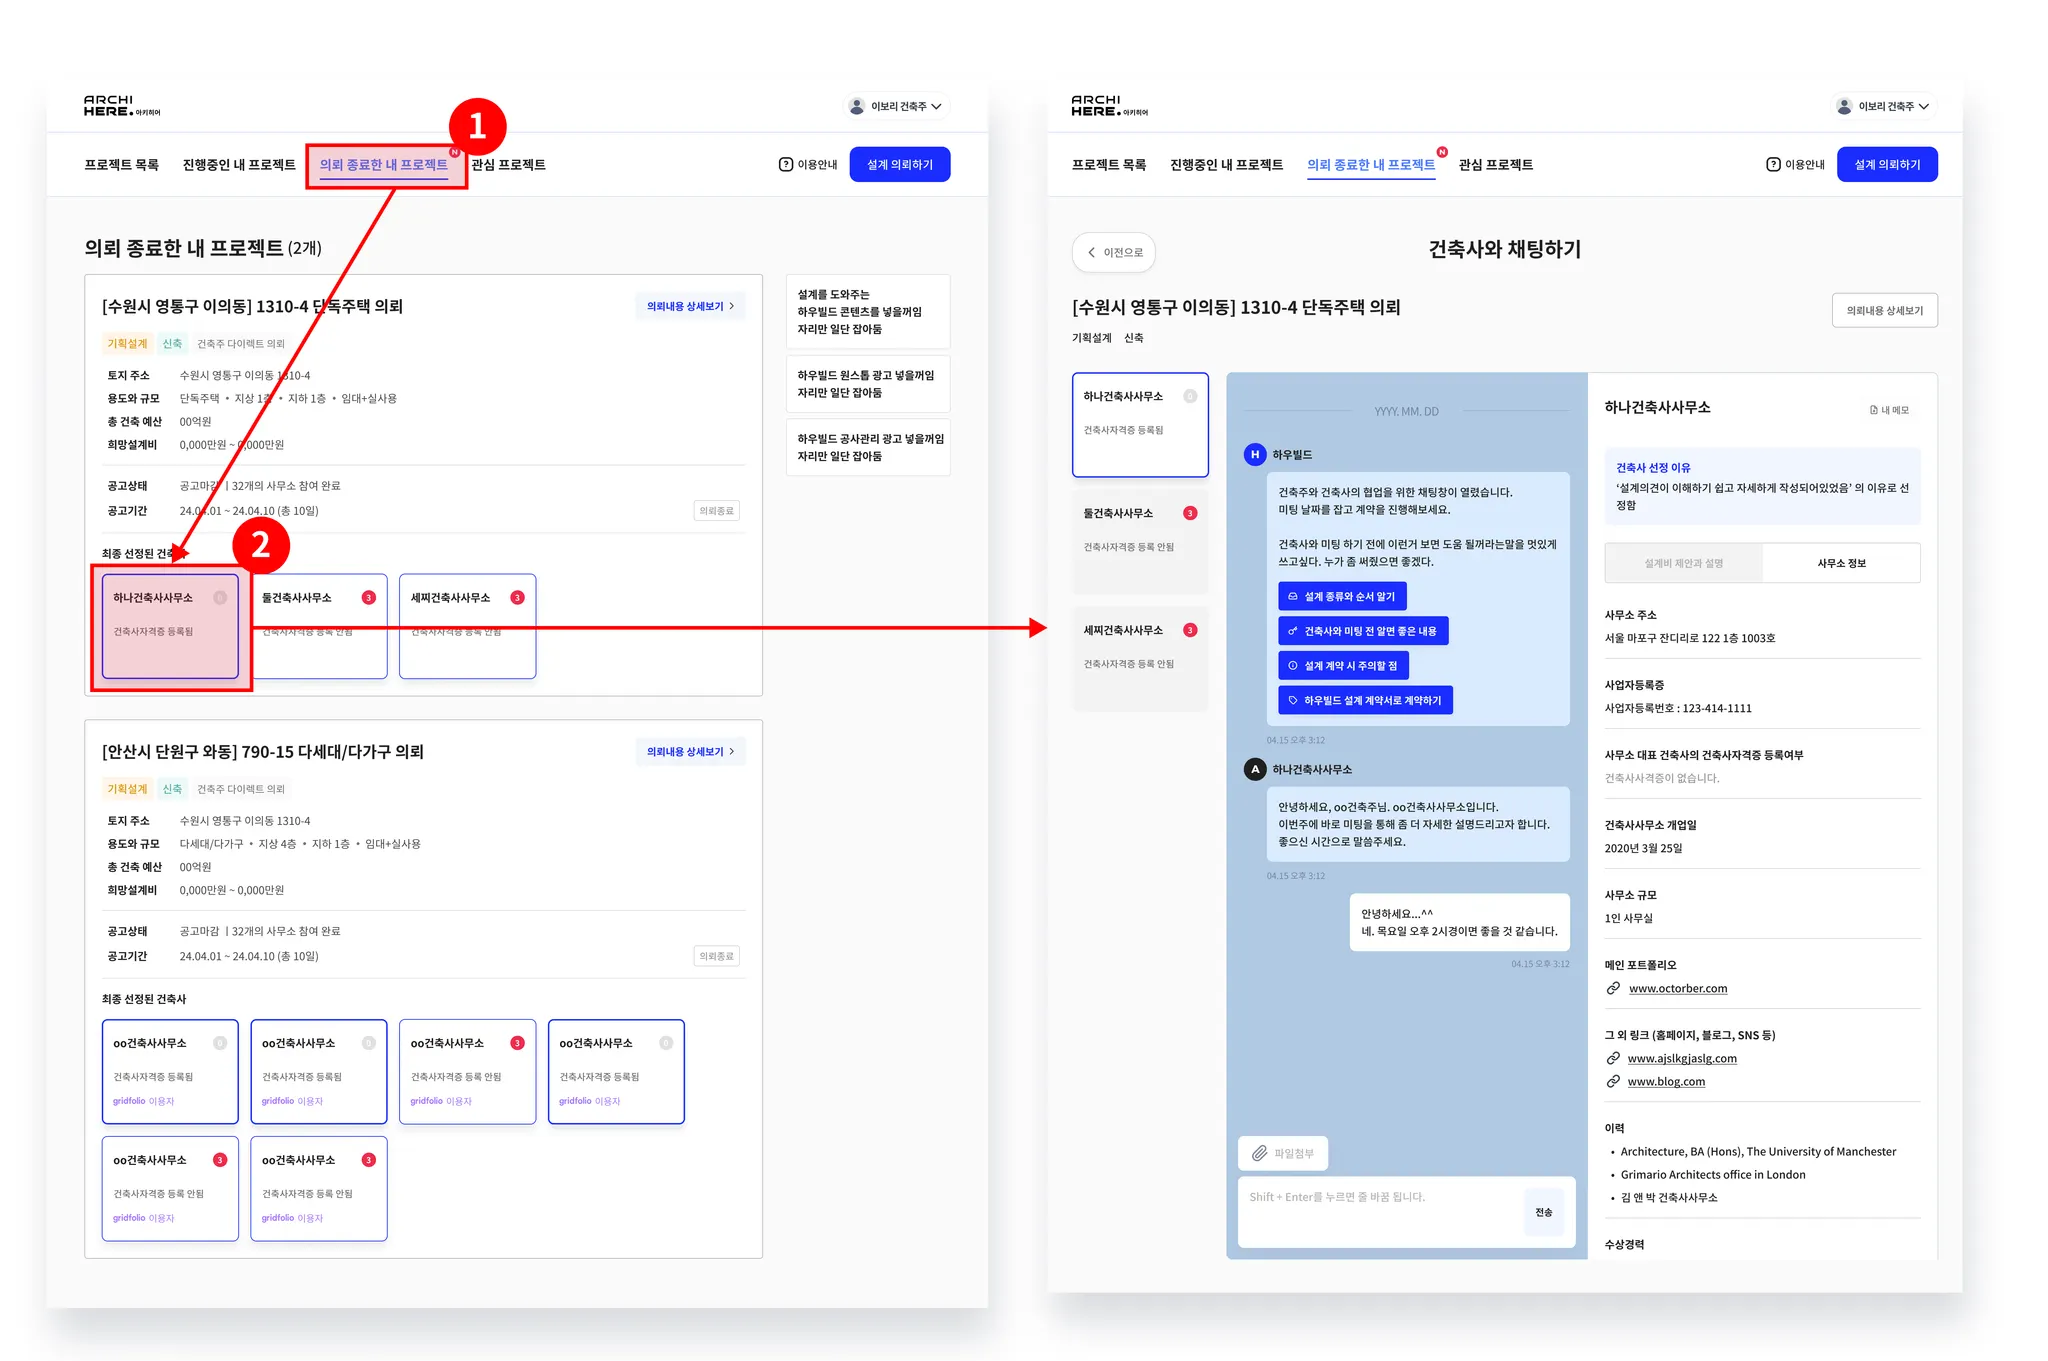Screen dimensions: 2048x1361
Task: Switch to 설계비 제안과 설명 tab
Action: (1683, 563)
